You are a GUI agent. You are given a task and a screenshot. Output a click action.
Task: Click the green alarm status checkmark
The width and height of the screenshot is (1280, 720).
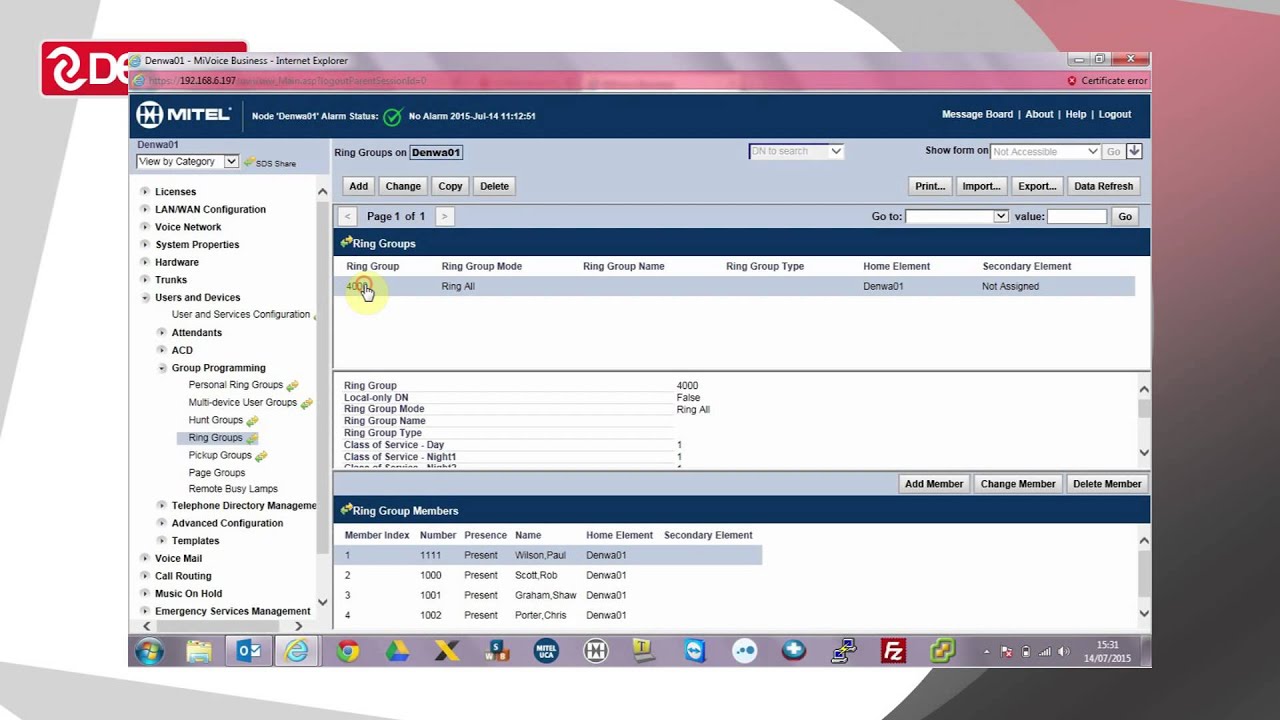pos(392,116)
